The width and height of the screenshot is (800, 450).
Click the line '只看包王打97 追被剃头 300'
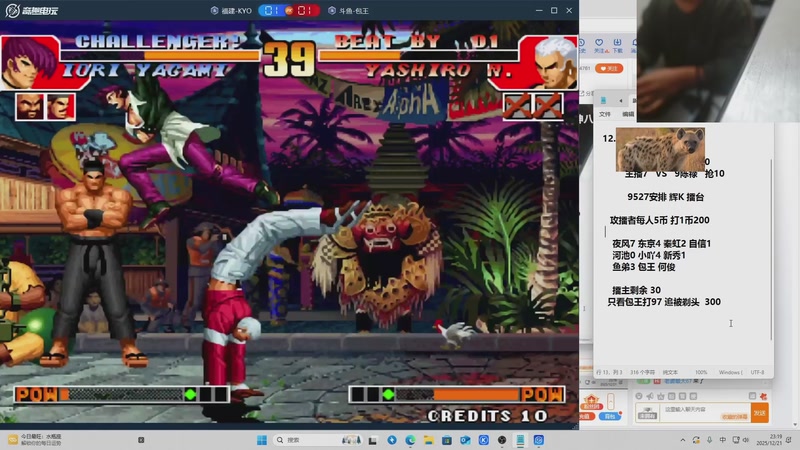coord(664,302)
